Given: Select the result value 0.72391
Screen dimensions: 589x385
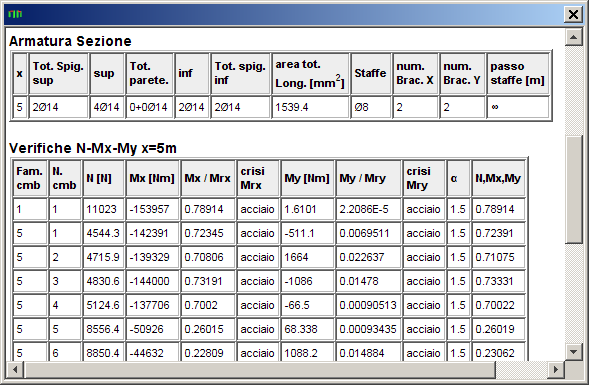Looking at the screenshot, I should (x=498, y=233).
